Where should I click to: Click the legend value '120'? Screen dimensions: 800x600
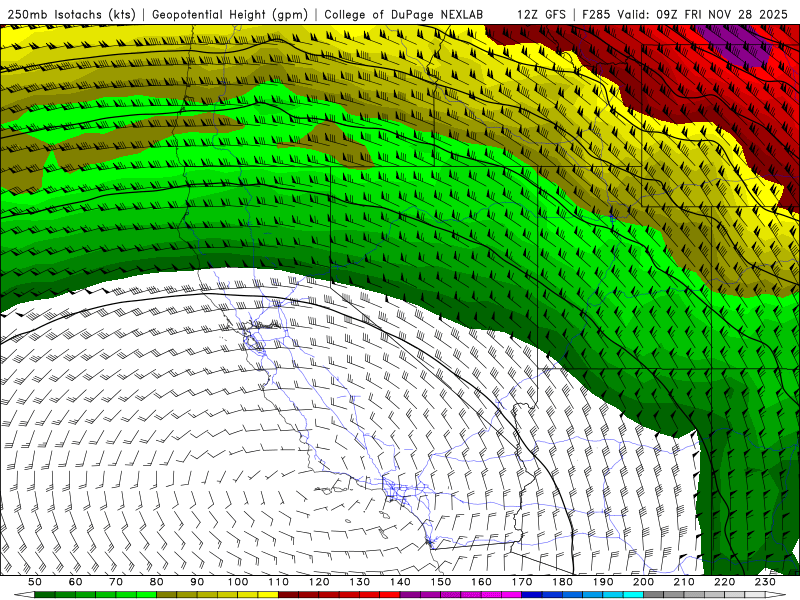point(319,582)
